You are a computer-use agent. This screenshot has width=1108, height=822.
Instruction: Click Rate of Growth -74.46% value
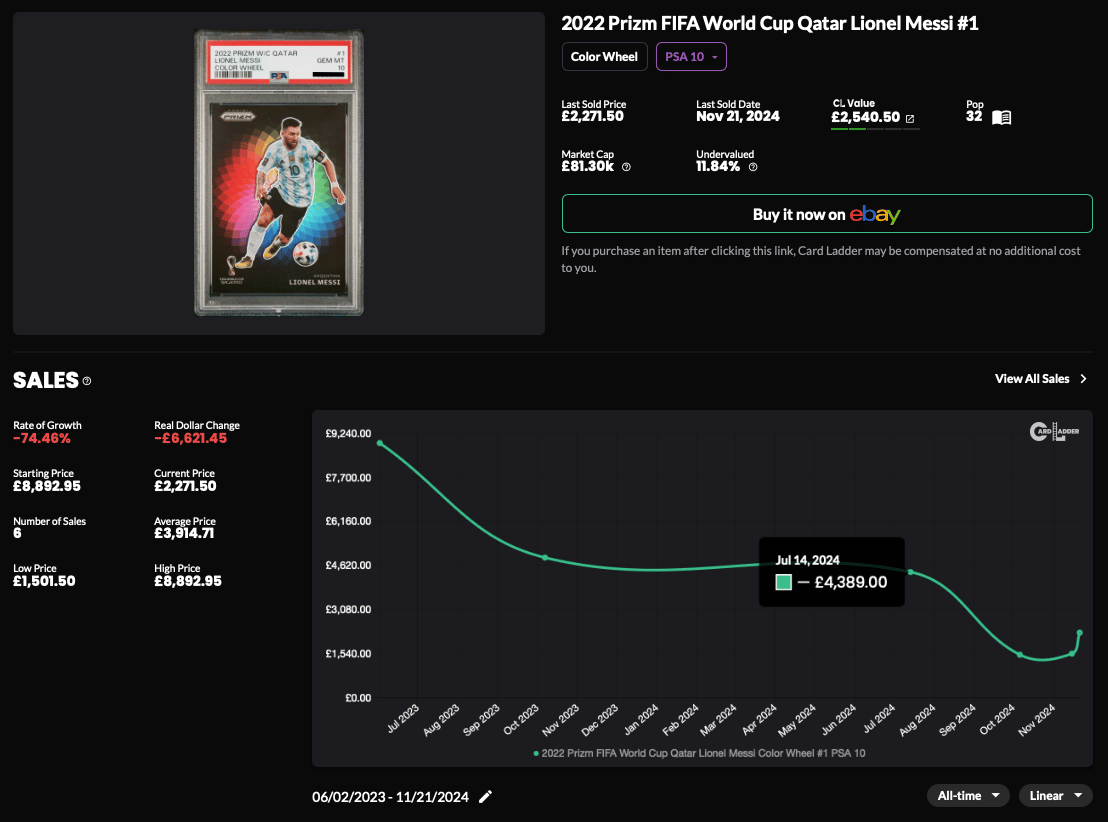pyautogui.click(x=42, y=438)
